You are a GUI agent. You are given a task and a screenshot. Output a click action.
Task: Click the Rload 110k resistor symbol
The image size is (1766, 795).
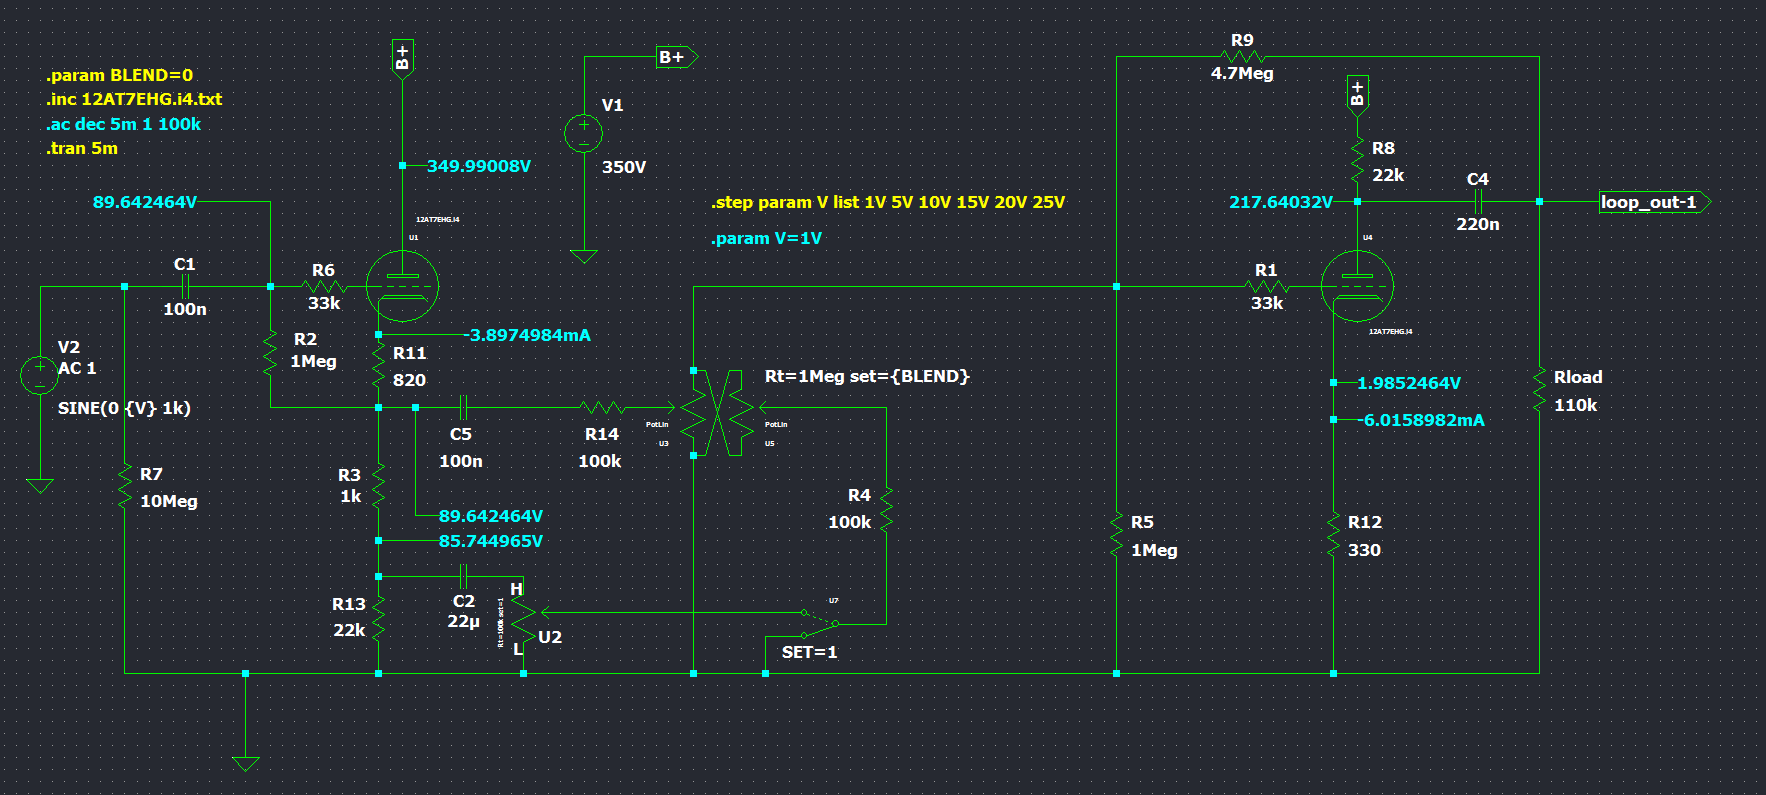point(1539,390)
